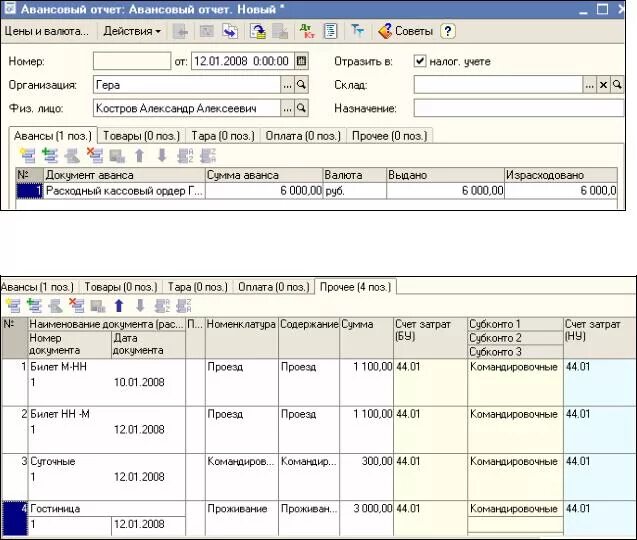
Task: Select row Билет М-НН
Action: (x=318, y=382)
